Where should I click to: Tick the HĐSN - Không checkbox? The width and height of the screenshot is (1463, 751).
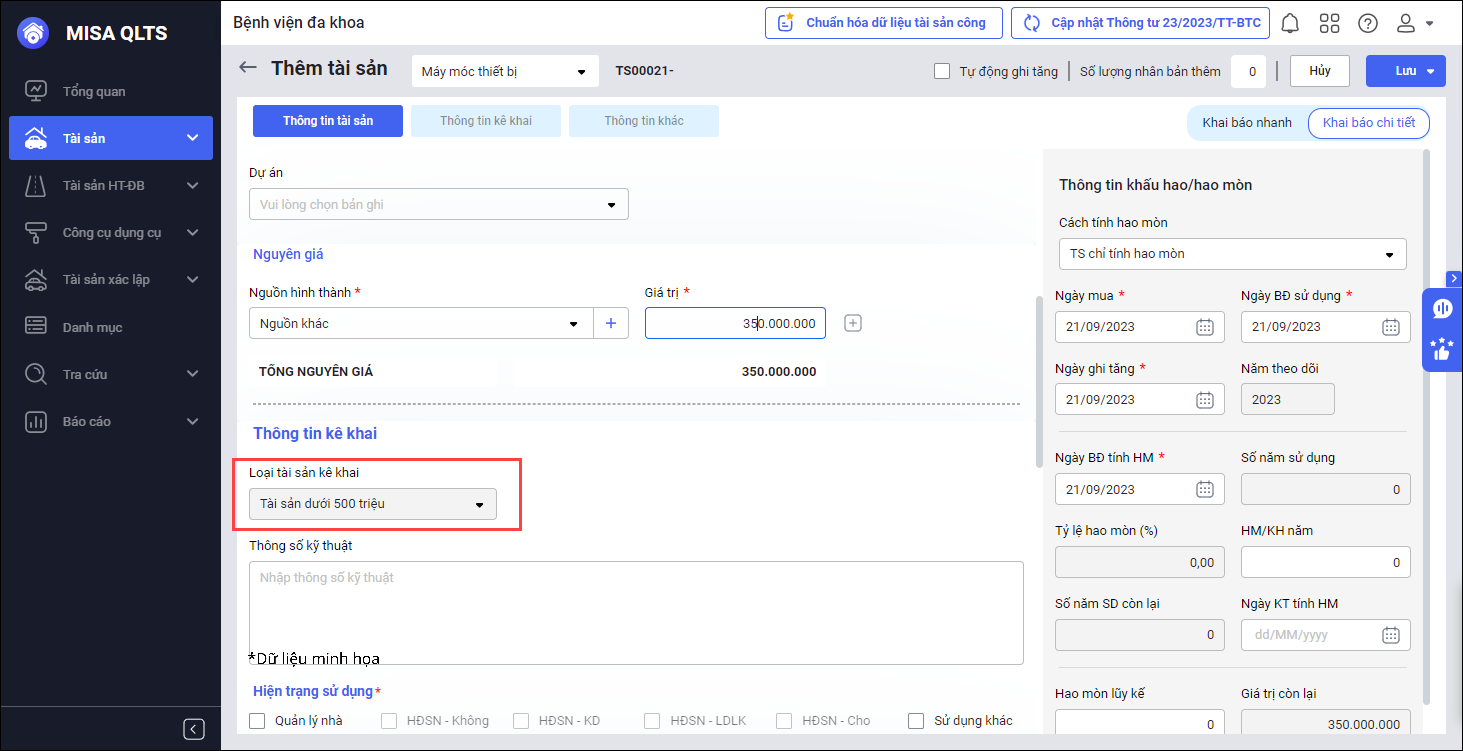pos(389,721)
